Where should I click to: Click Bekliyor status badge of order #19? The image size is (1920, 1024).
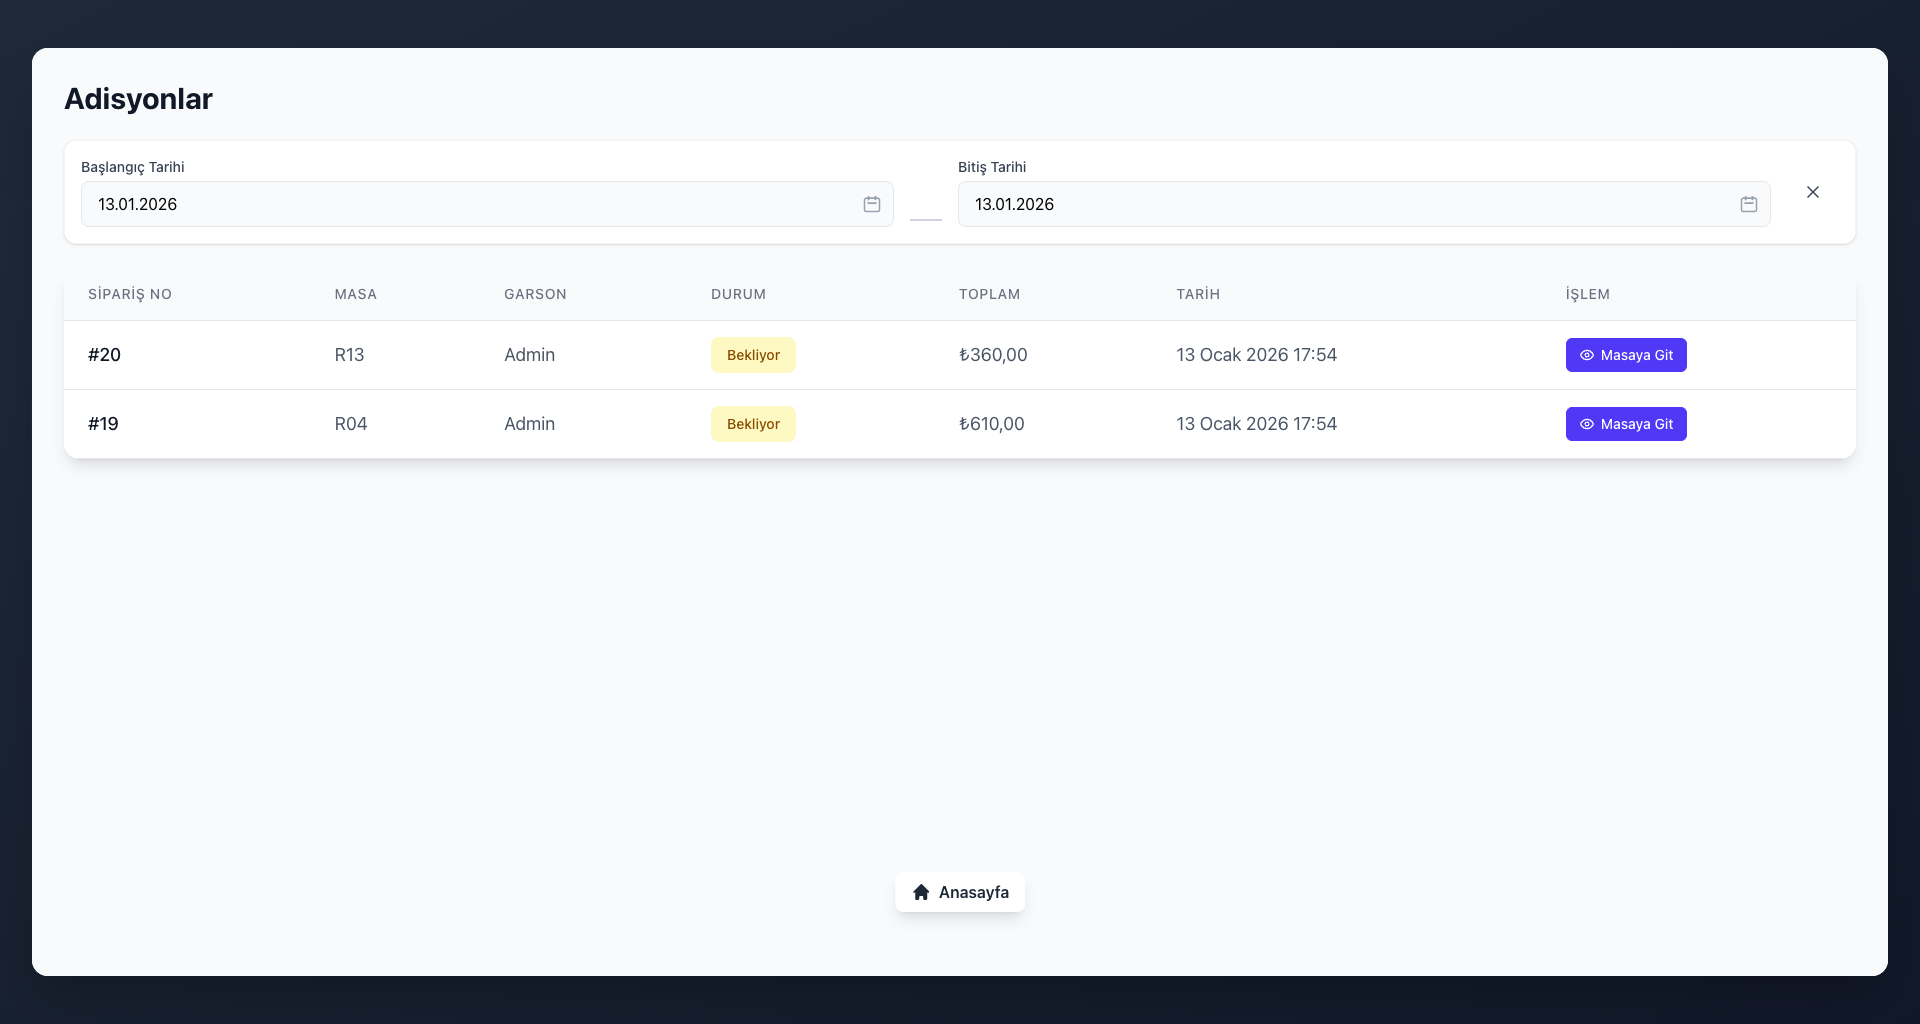753,424
